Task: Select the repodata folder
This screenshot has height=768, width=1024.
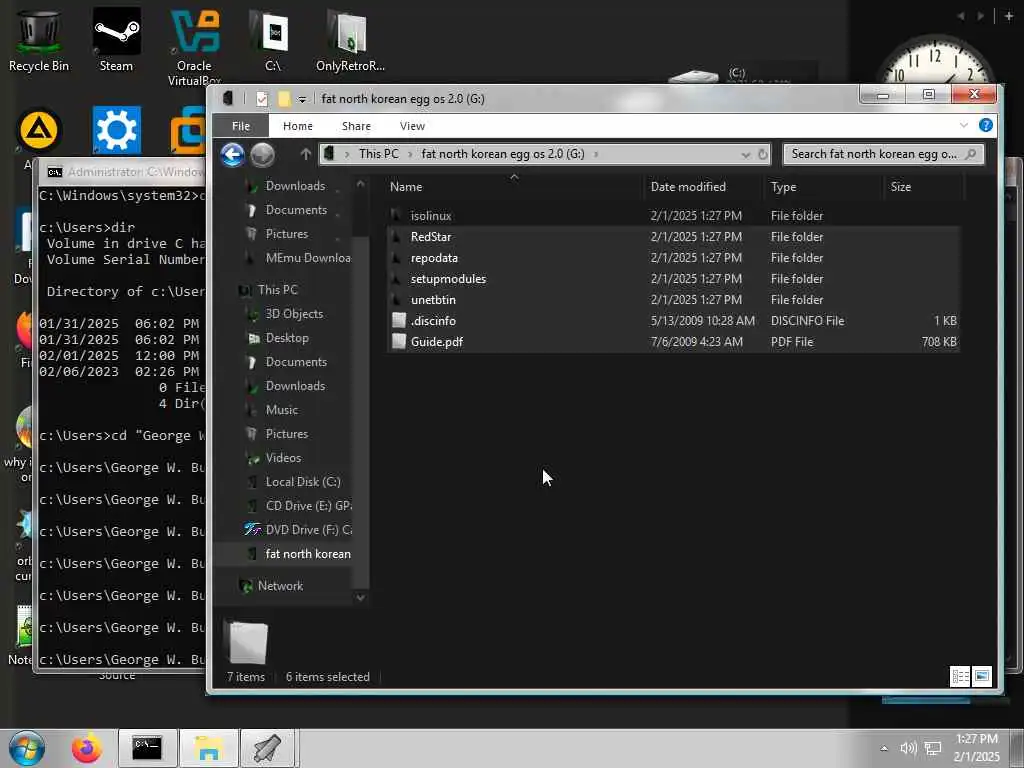Action: pos(673,257)
